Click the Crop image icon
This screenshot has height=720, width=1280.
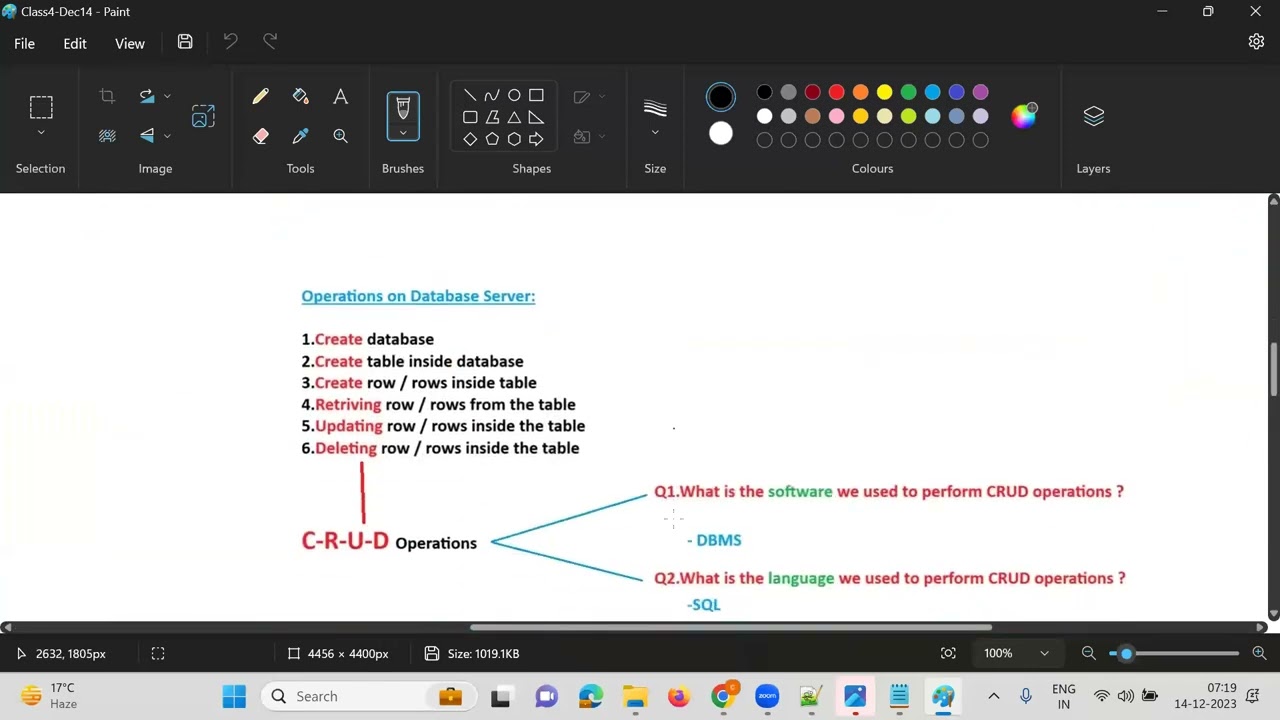coord(107,96)
